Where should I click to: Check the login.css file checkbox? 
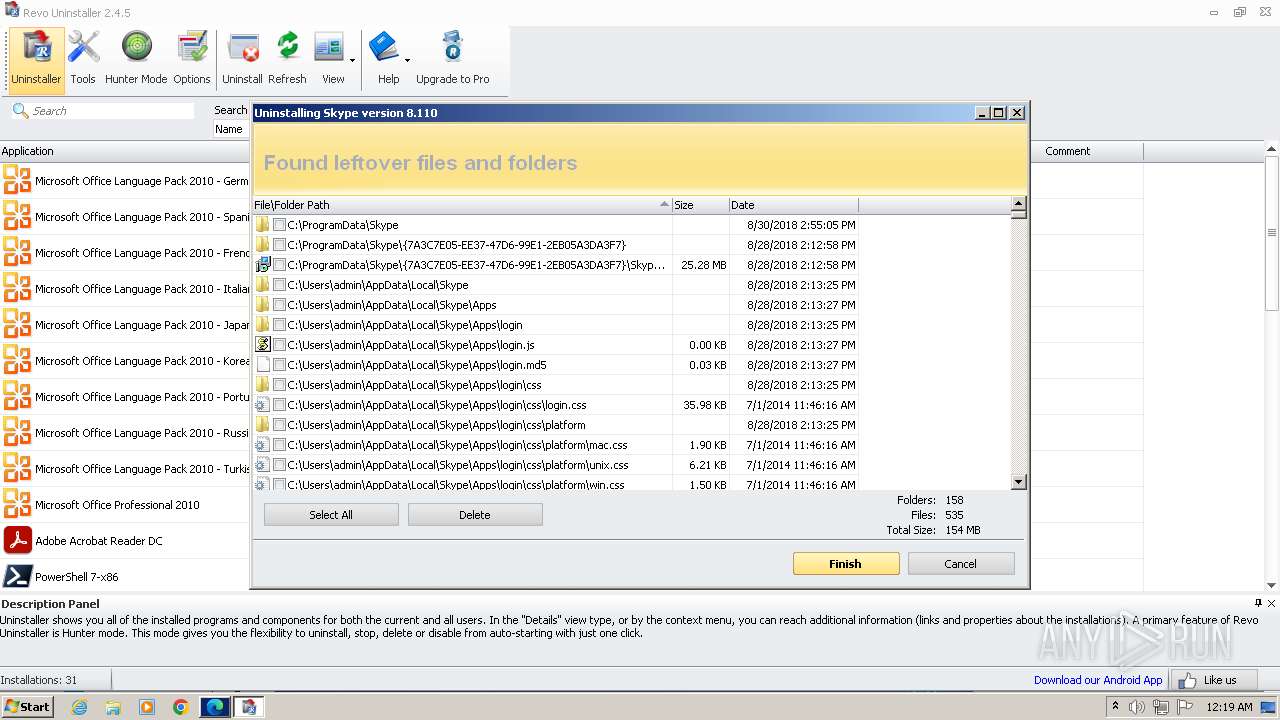[279, 405]
